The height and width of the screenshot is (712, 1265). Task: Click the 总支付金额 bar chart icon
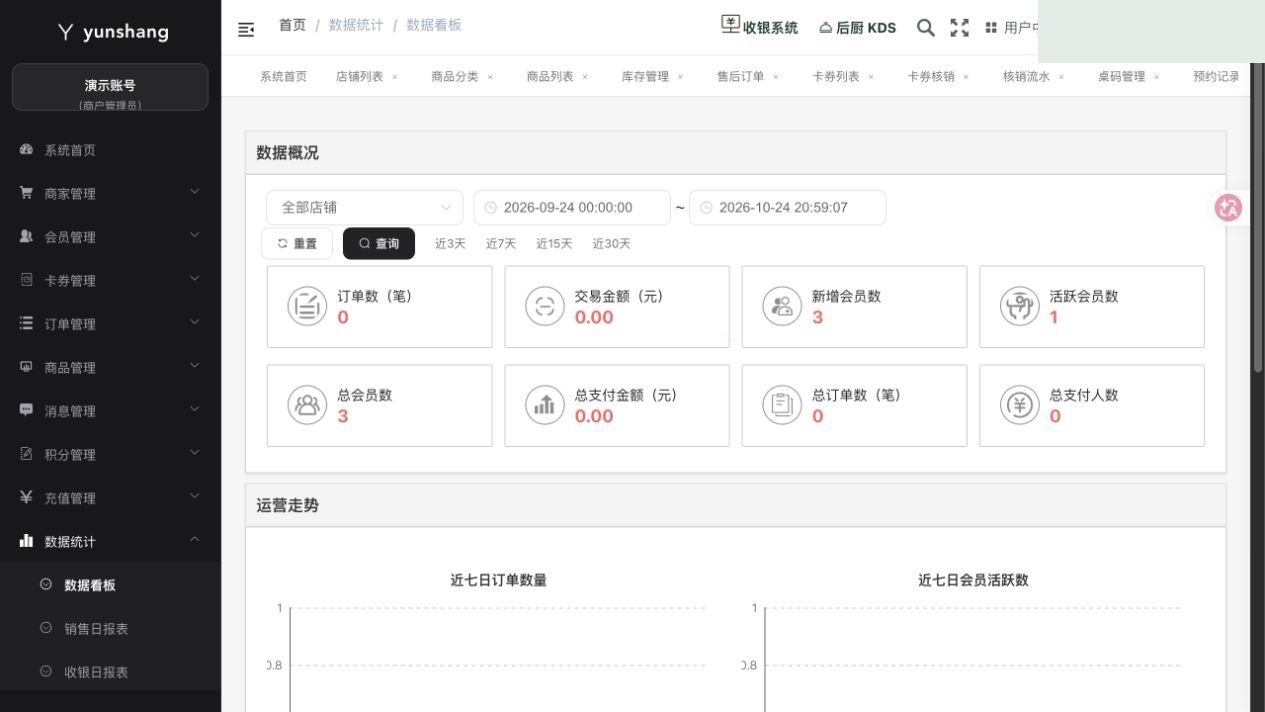pyautogui.click(x=545, y=405)
